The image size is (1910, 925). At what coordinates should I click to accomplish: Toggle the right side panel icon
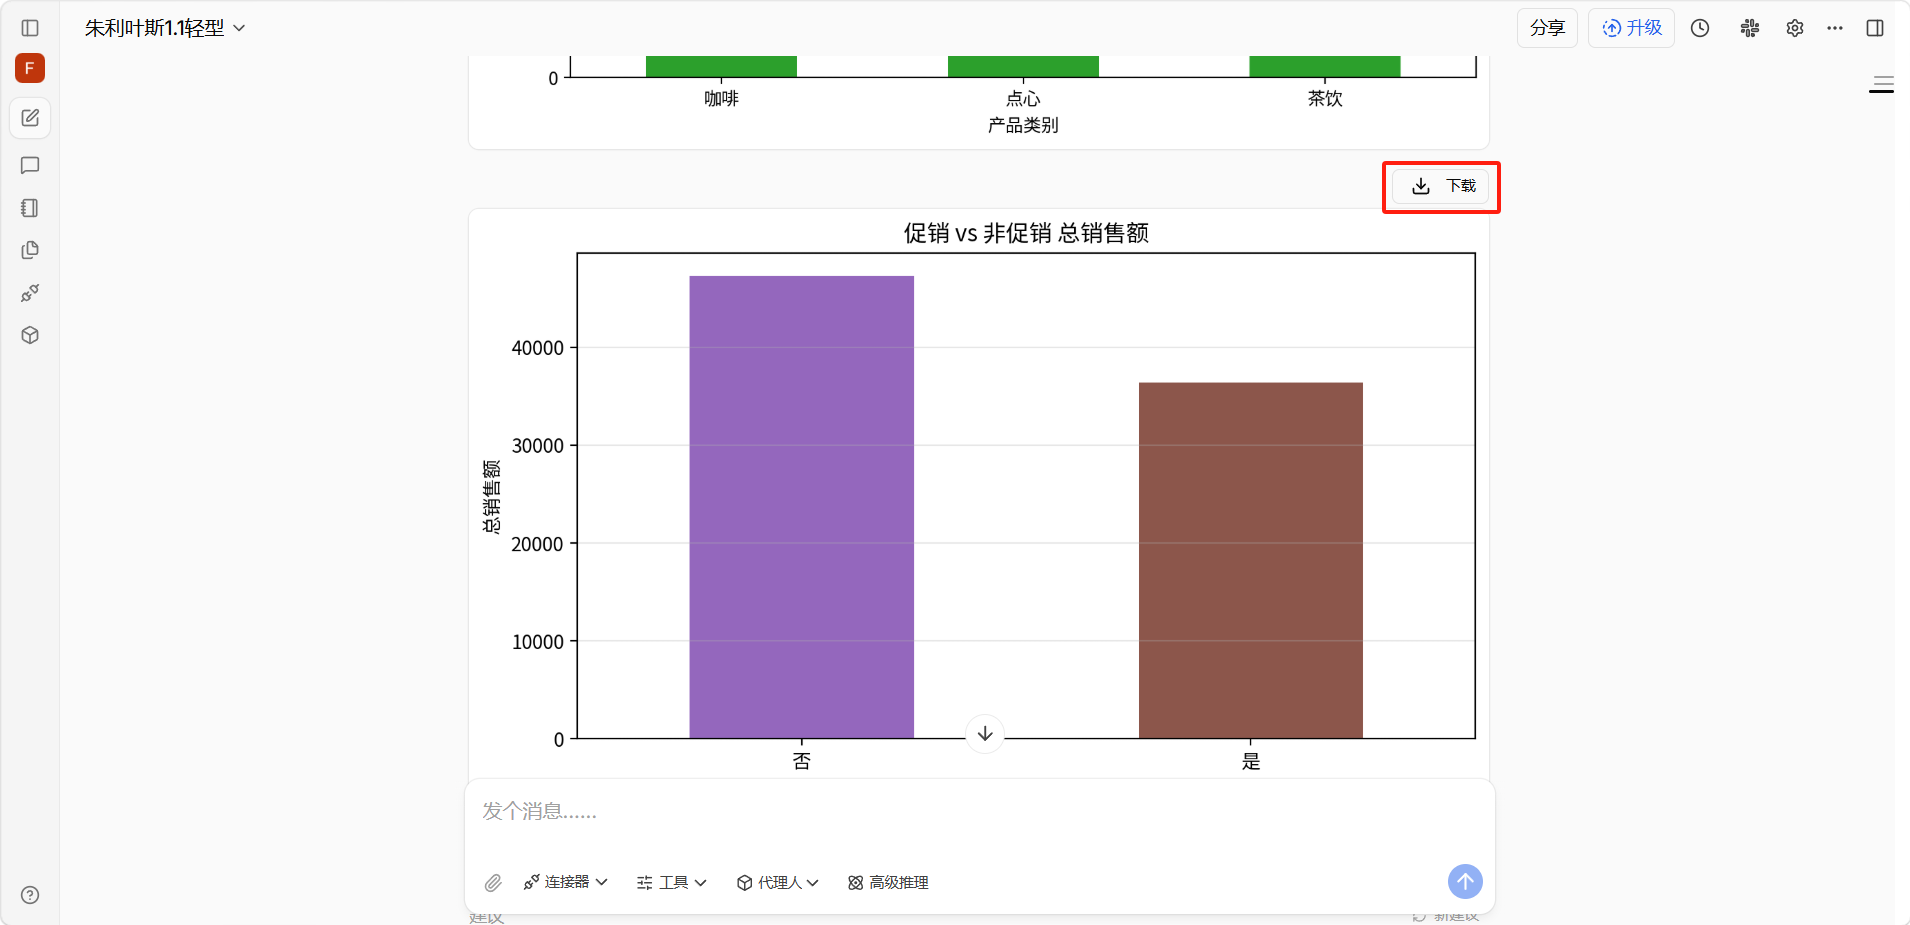click(x=1875, y=28)
